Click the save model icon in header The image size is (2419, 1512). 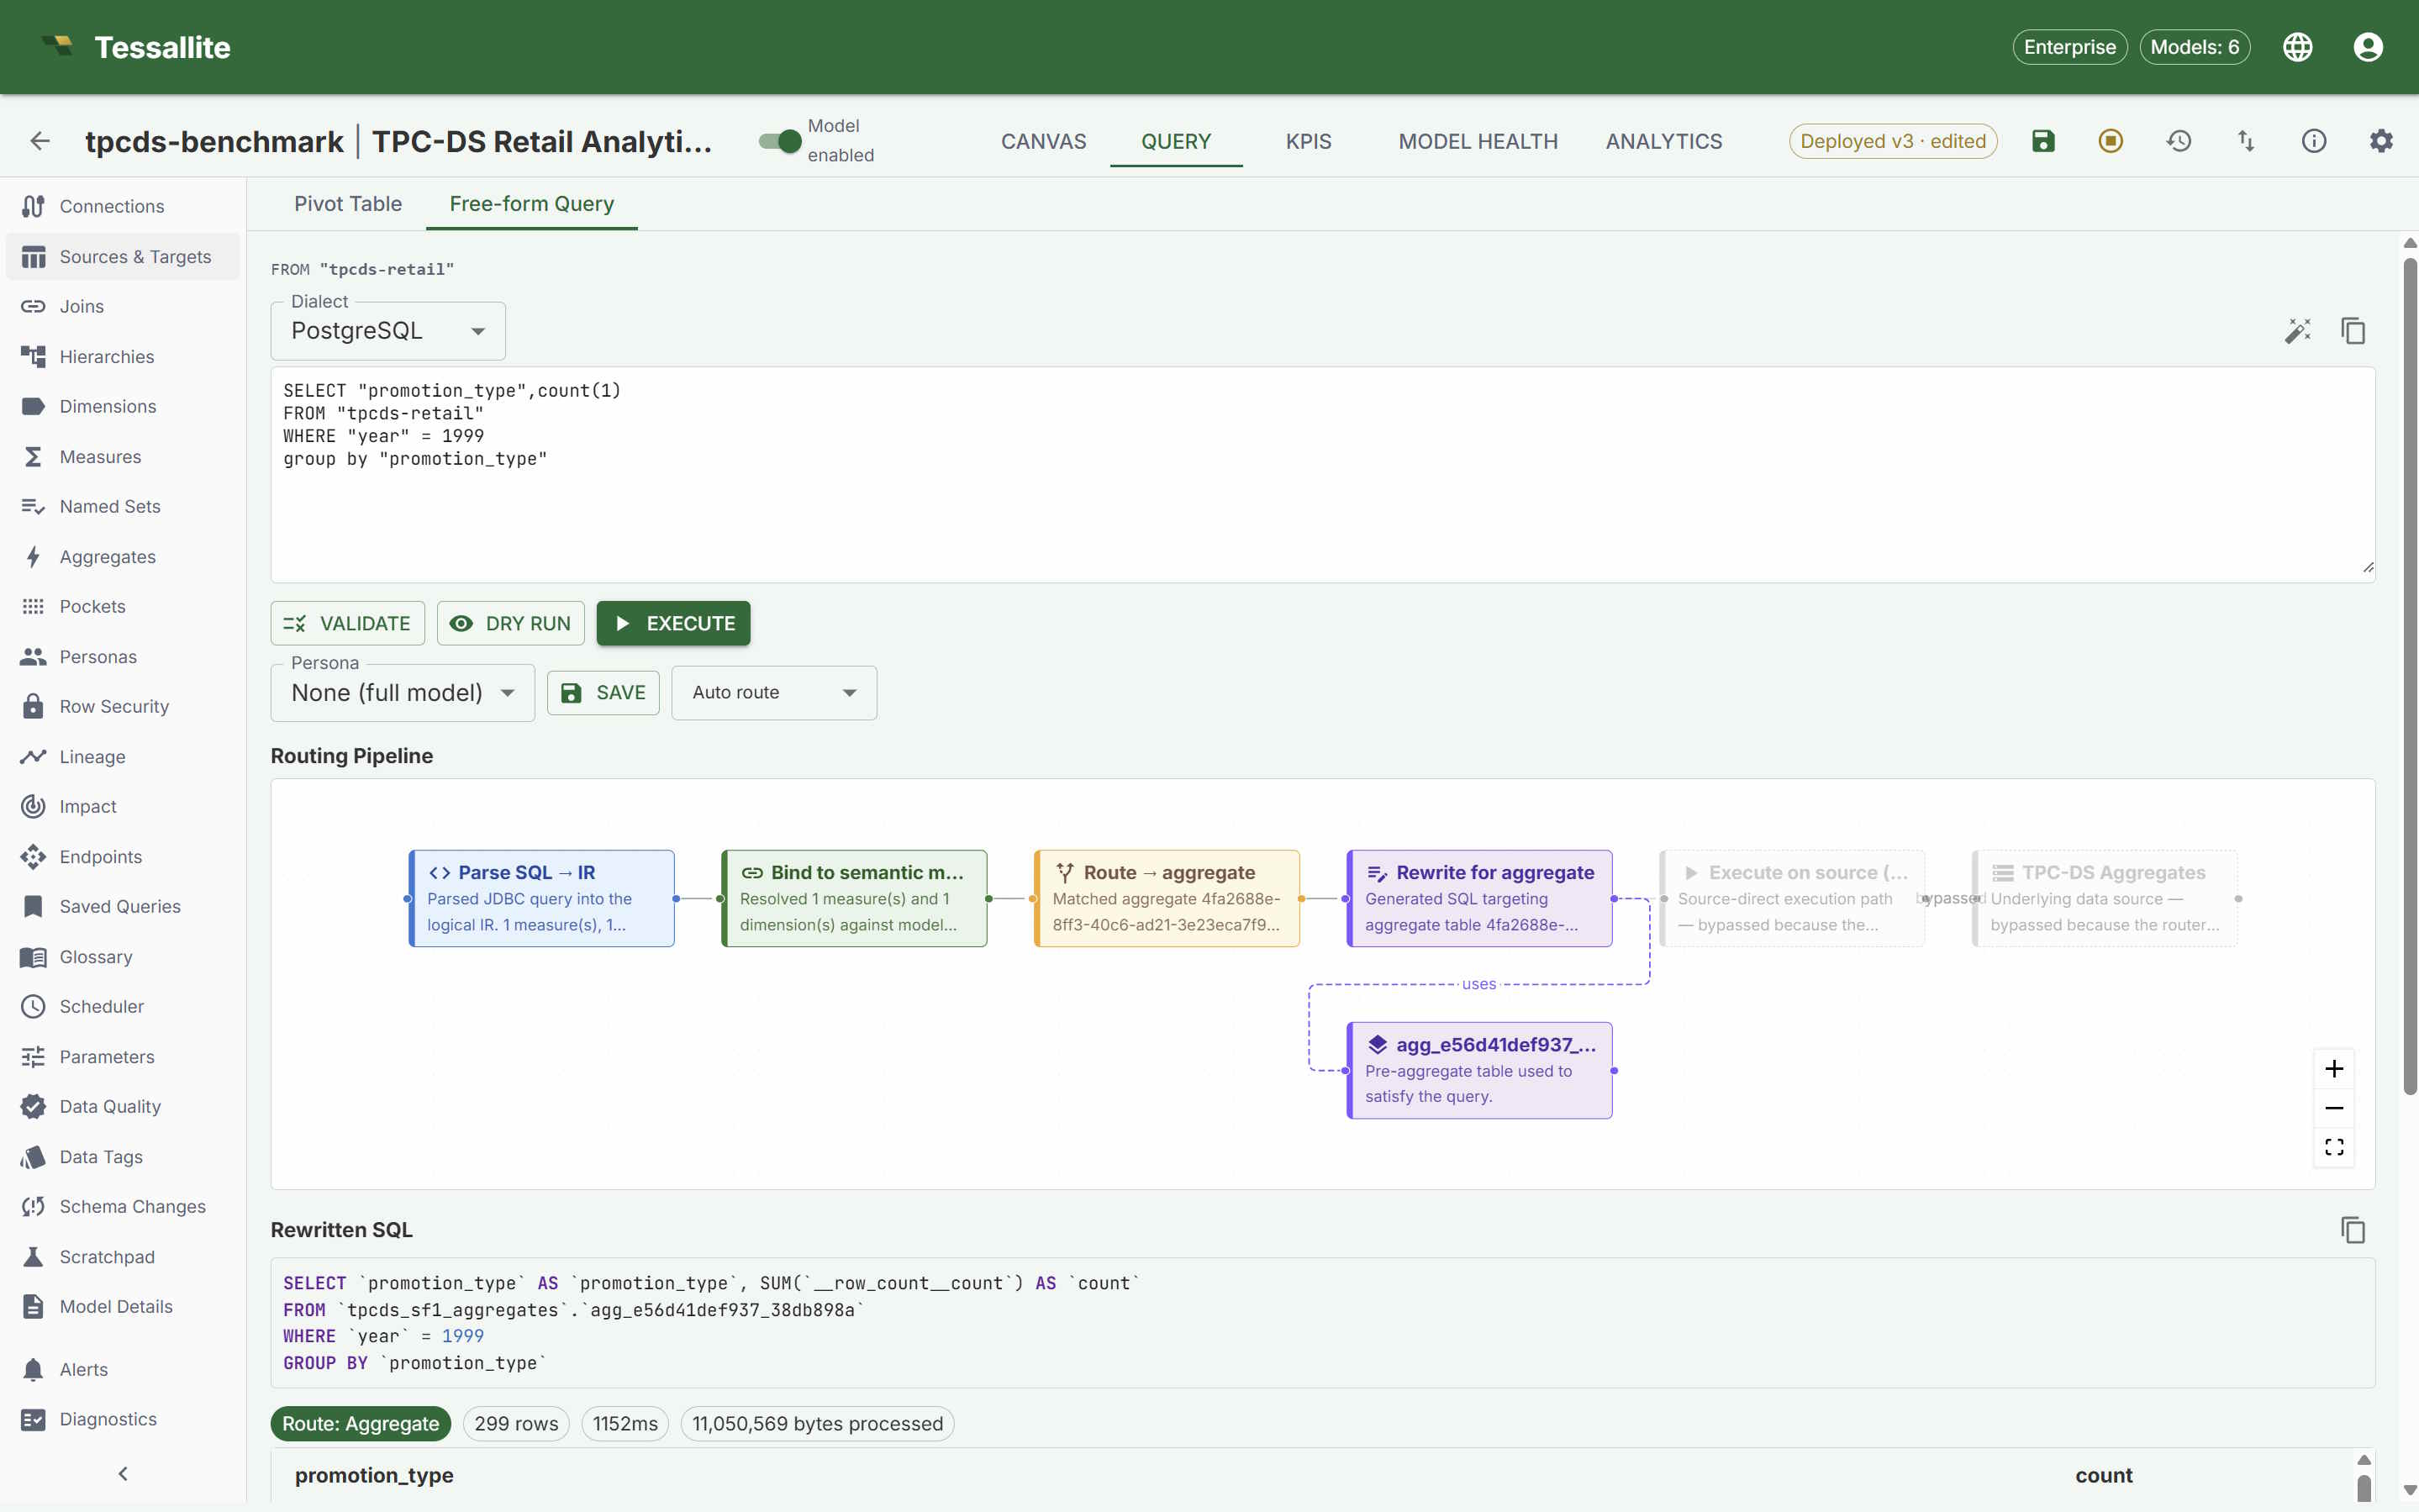[2043, 141]
